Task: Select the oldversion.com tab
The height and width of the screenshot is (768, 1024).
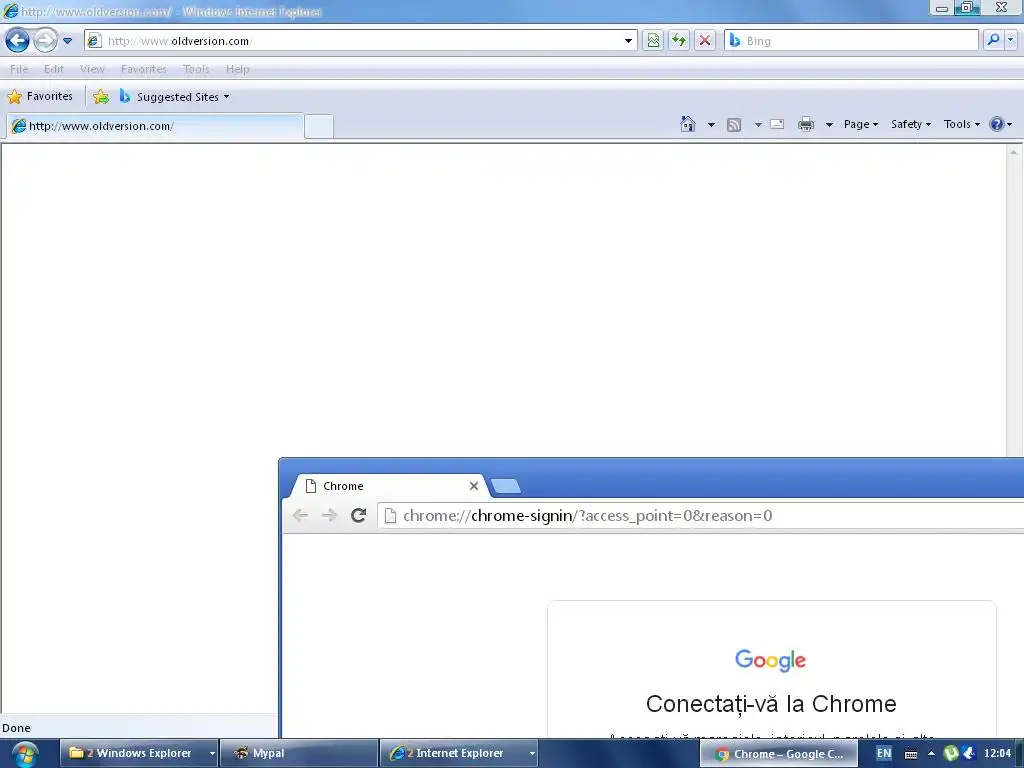Action: 155,126
